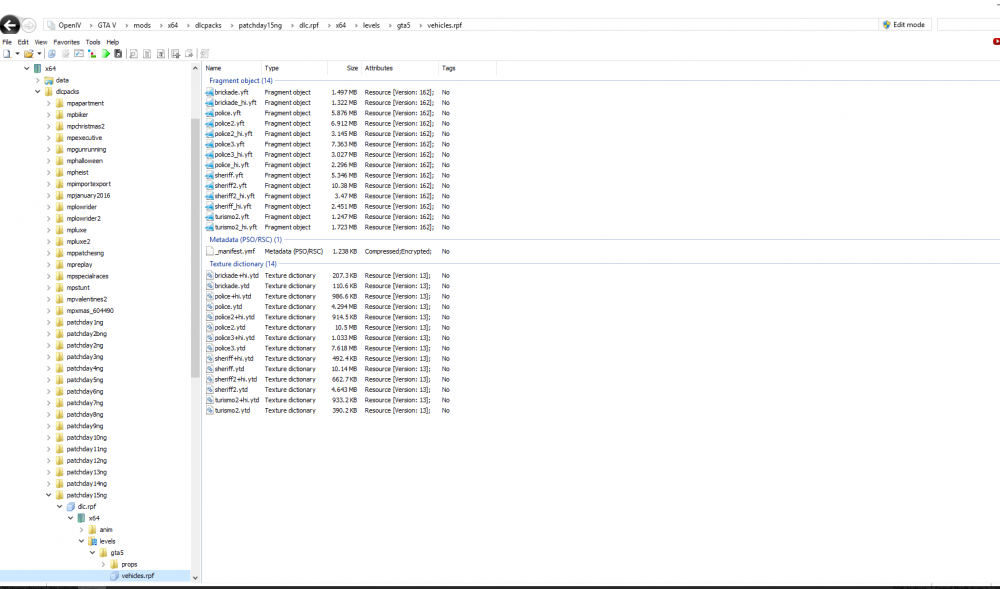Viewport: 1000px width, 589px height.
Task: Select the sheriff_hi.yft file name
Action: pyautogui.click(x=233, y=207)
